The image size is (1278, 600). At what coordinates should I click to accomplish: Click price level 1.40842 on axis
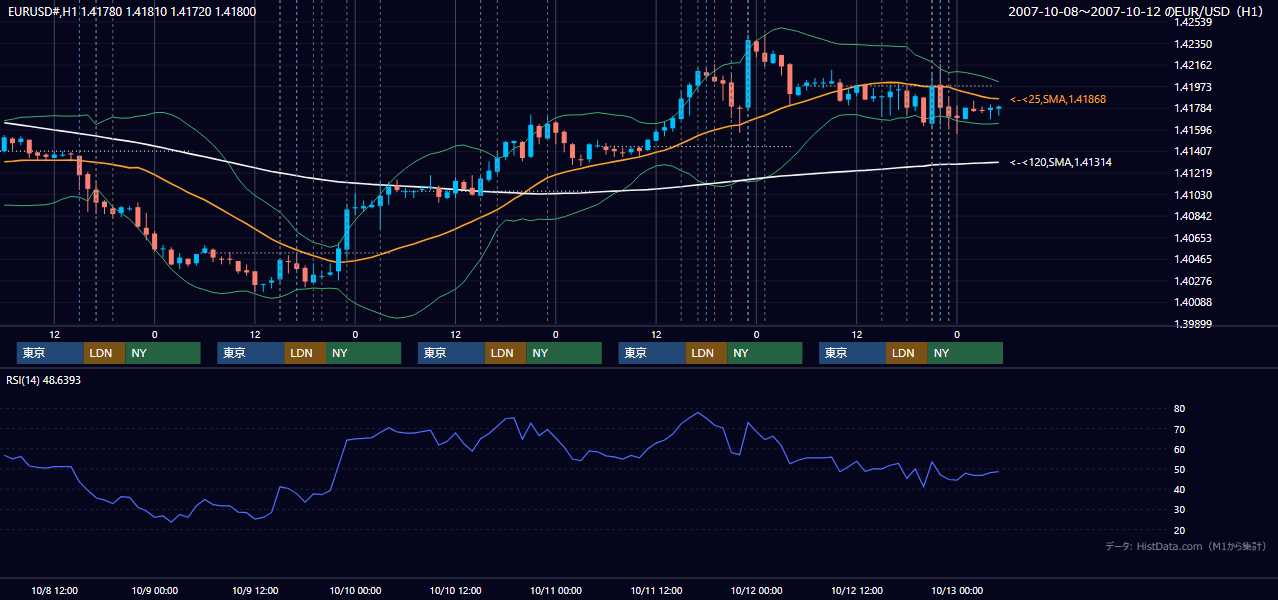click(1193, 216)
